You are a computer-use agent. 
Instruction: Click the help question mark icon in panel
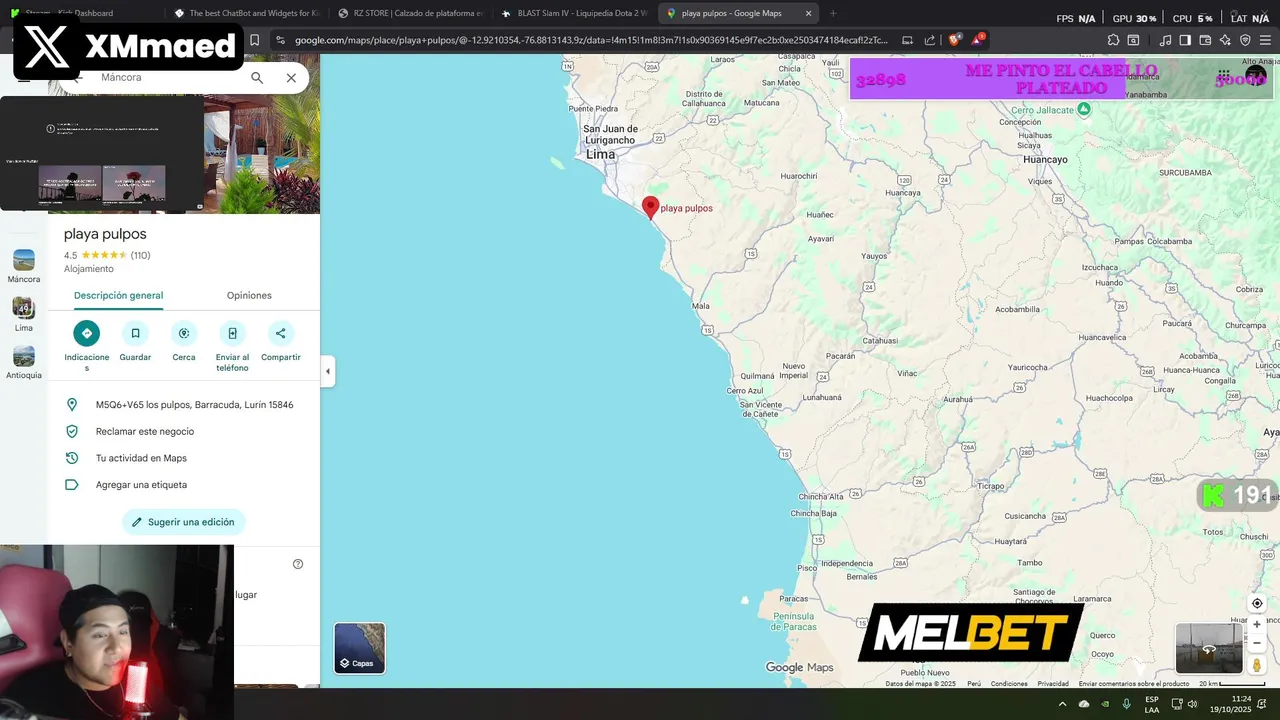pyautogui.click(x=298, y=564)
